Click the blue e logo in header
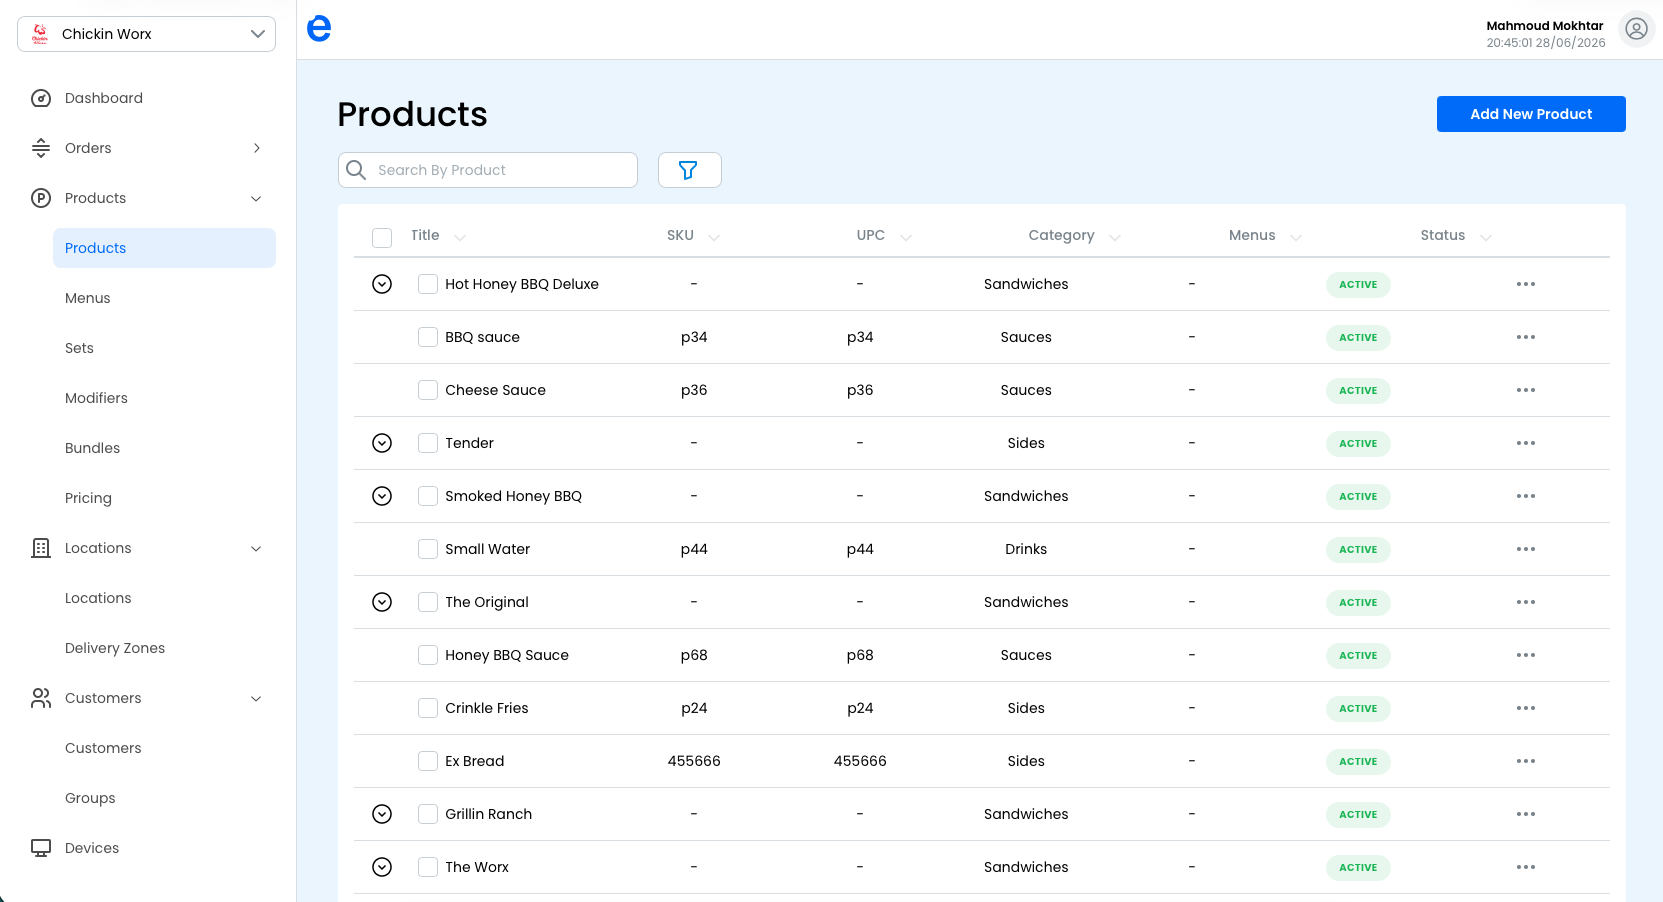Viewport: 1663px width, 902px height. 319,29
